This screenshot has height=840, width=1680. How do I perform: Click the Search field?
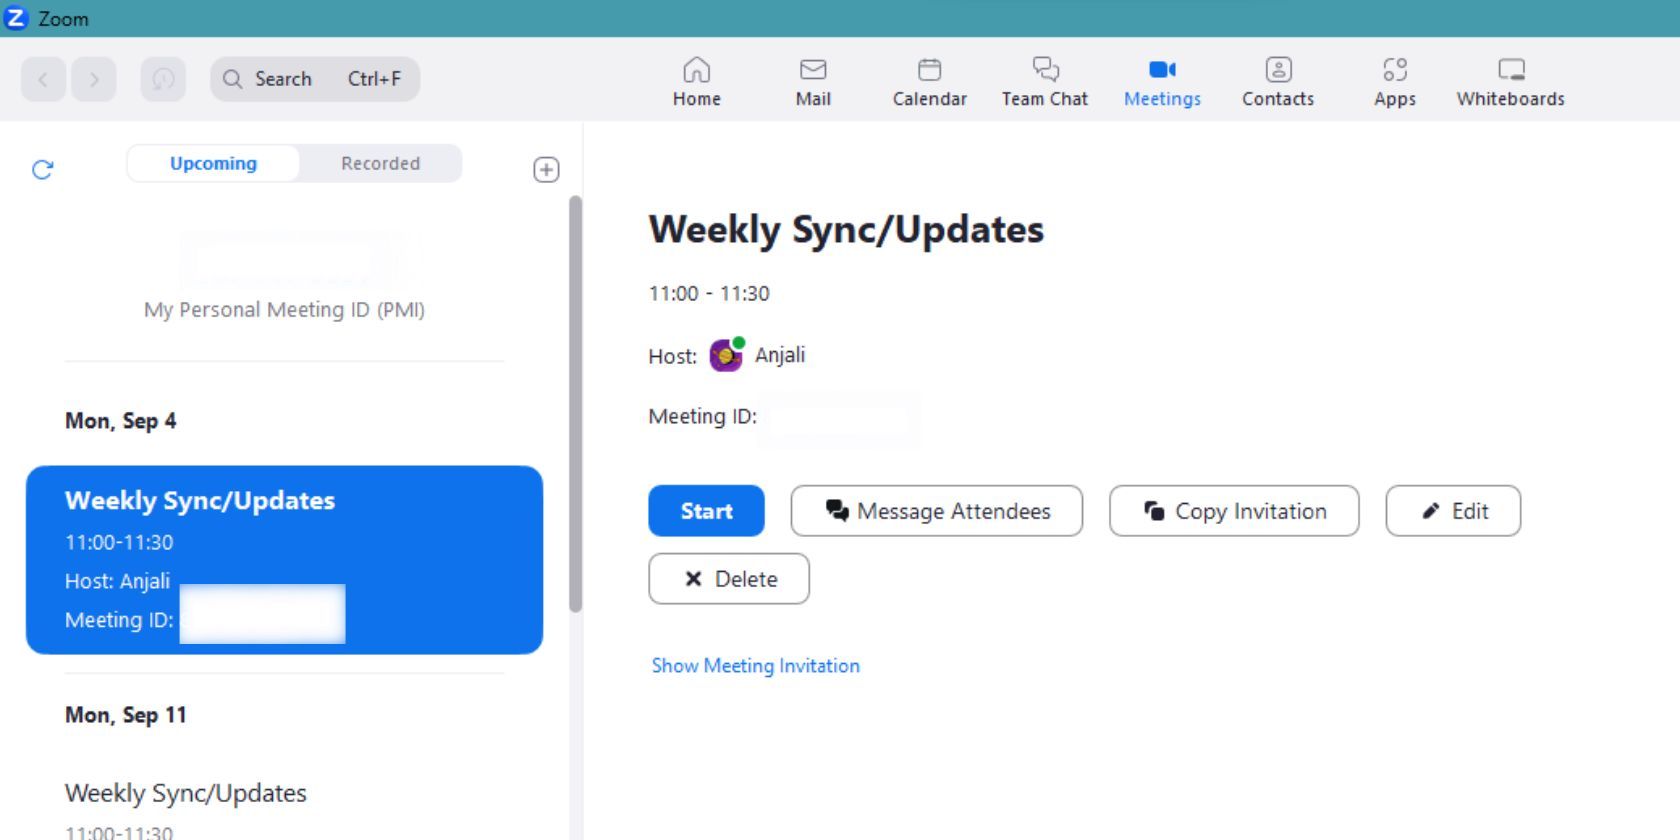tap(315, 79)
